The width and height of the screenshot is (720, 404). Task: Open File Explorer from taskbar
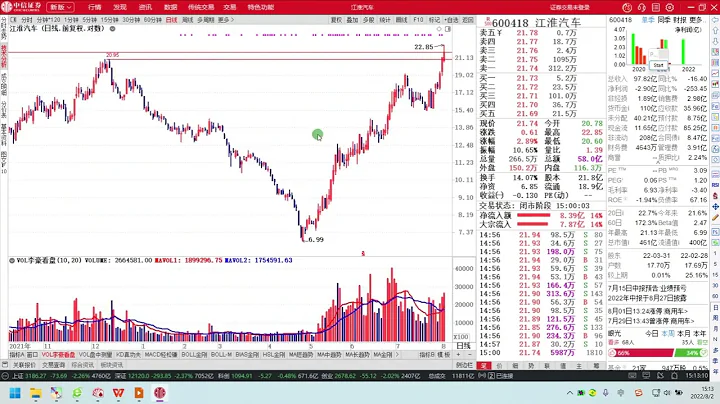click(35, 393)
